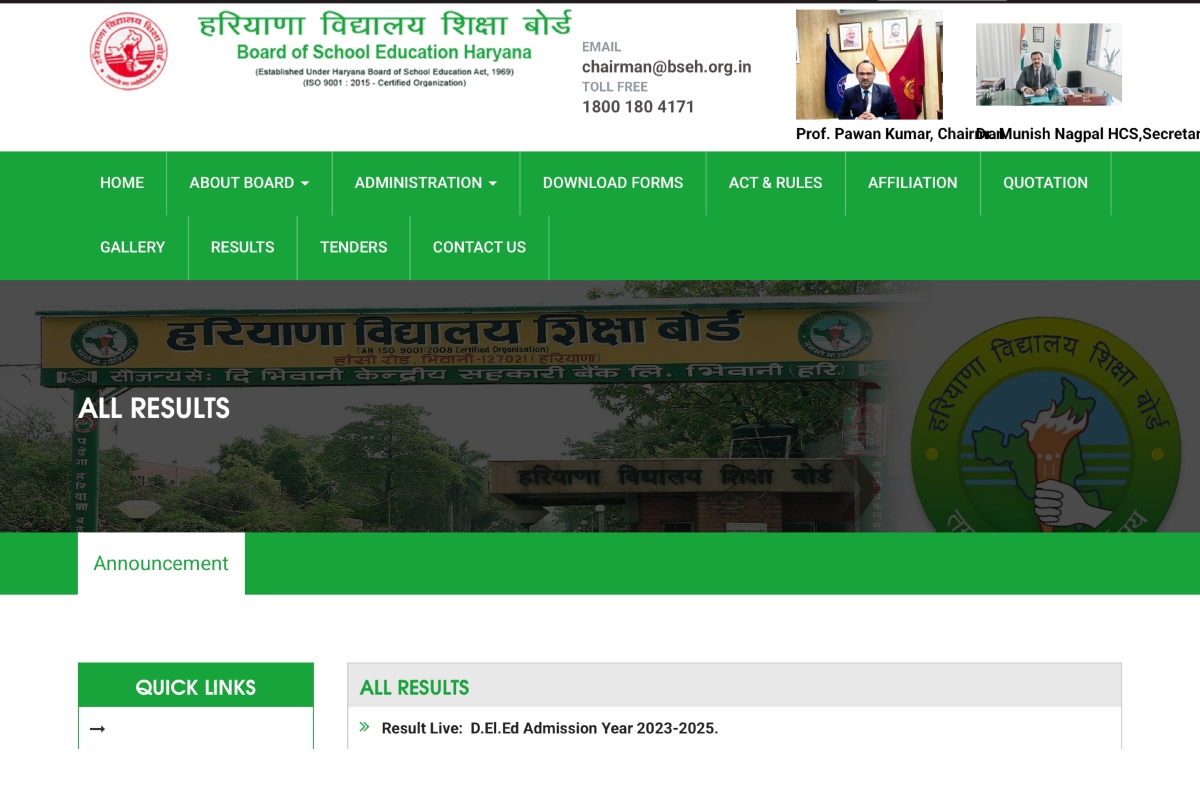
Task: Open the HOME menu item
Action: click(122, 183)
